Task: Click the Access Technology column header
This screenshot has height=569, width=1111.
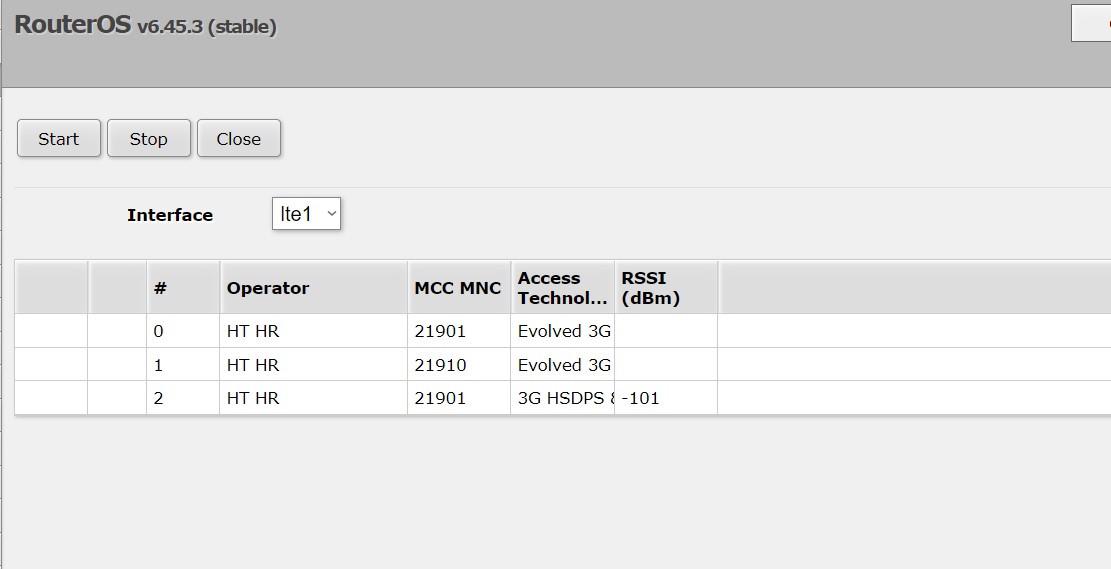Action: 561,288
